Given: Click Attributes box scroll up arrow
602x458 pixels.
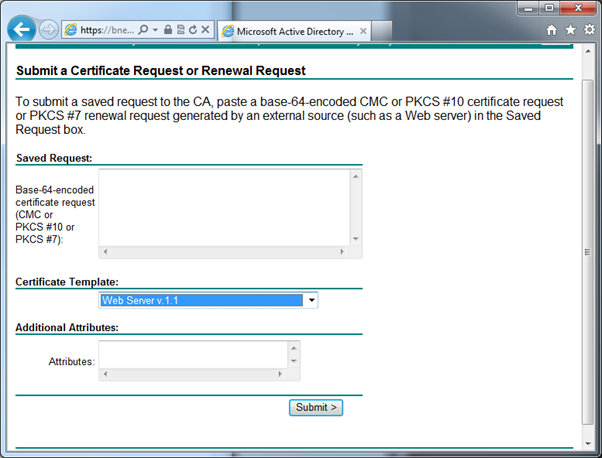Looking at the screenshot, I should [x=293, y=348].
